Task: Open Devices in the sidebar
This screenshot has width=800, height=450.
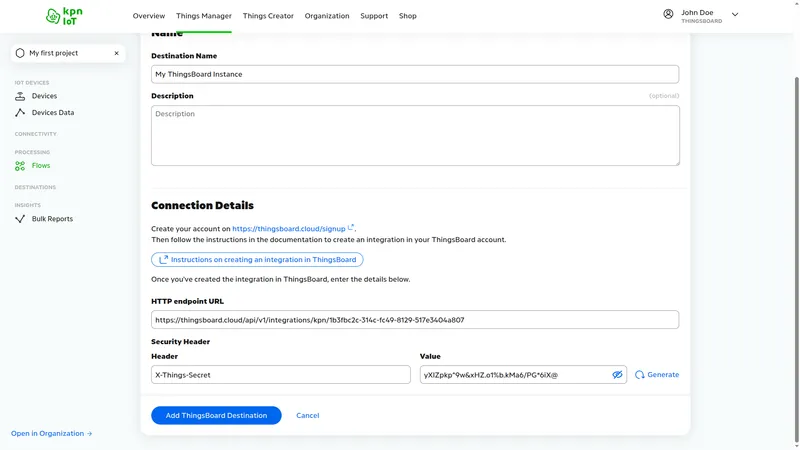Action: (44, 96)
